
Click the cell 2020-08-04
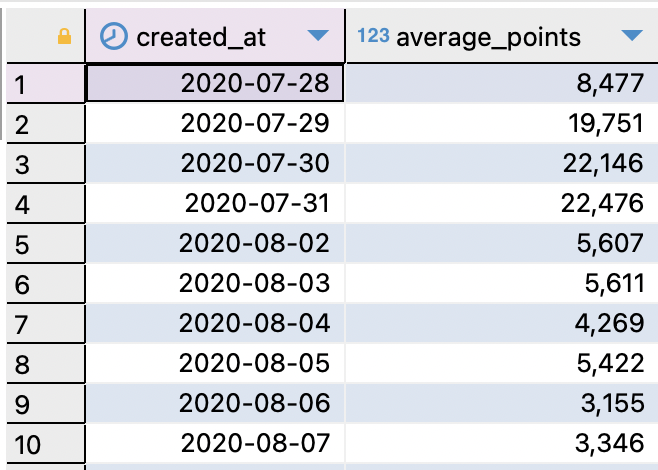215,324
